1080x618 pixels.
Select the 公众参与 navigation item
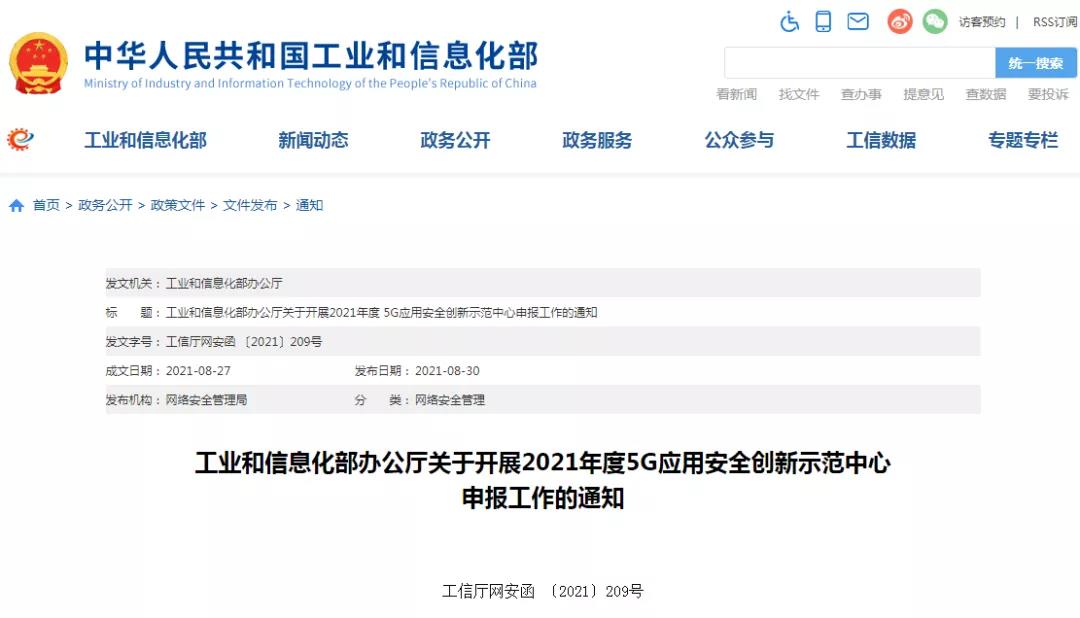[x=739, y=141]
